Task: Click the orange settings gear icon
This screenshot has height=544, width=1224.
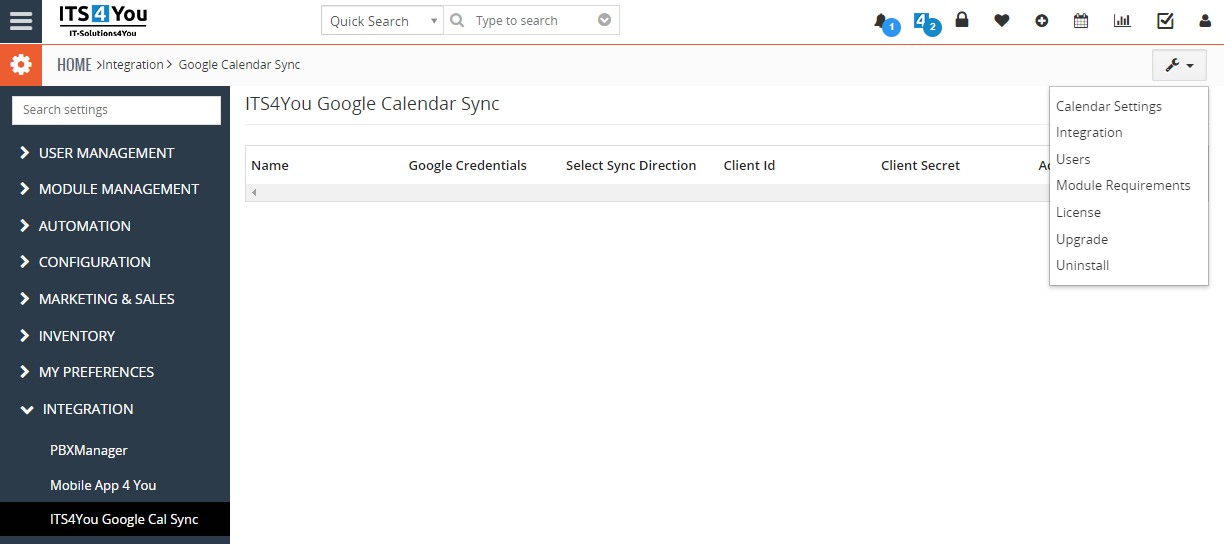Action: (21, 65)
